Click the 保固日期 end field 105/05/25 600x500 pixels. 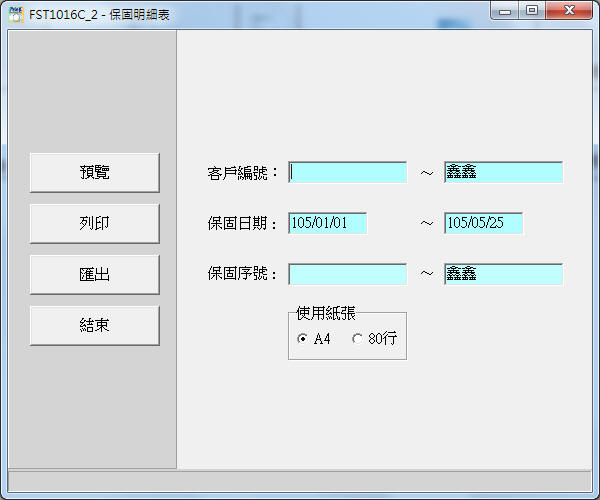click(x=483, y=223)
